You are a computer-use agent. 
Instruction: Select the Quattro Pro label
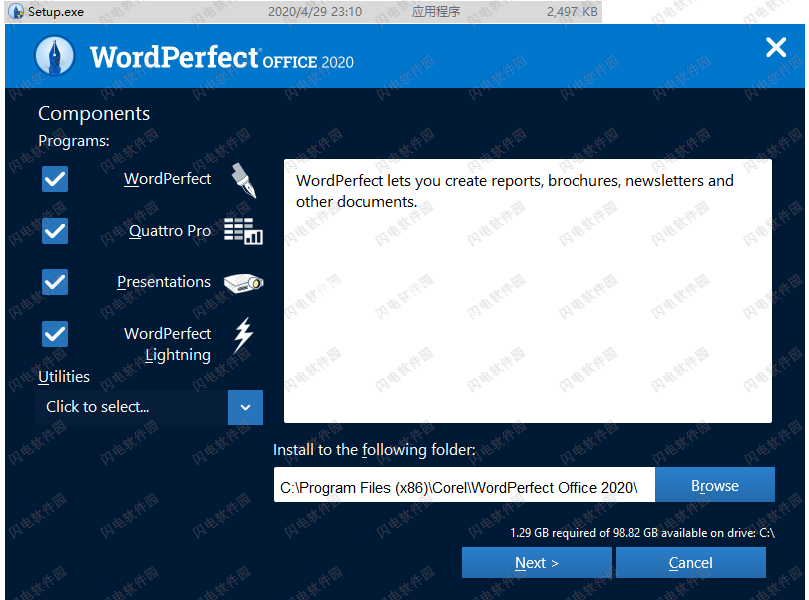(170, 231)
